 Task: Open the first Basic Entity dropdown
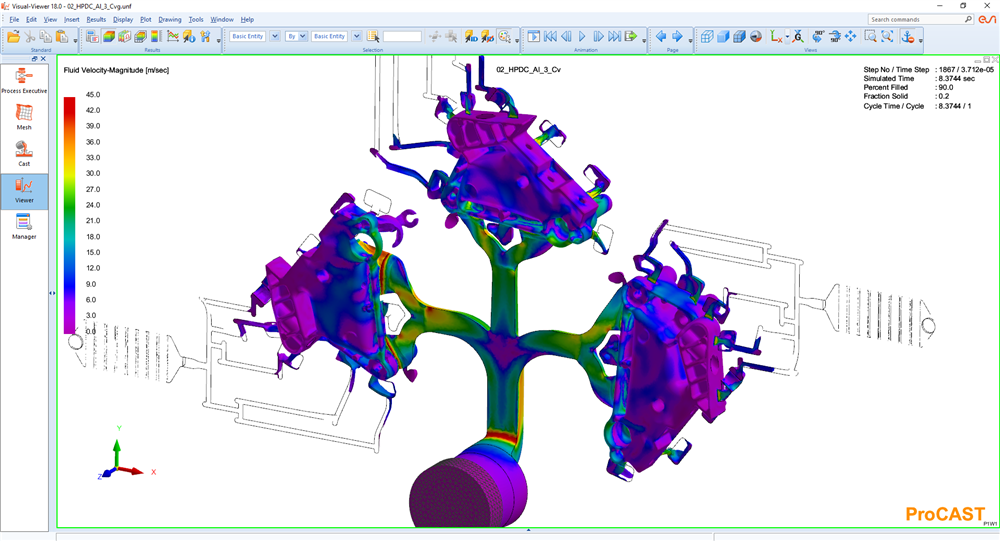(275, 36)
